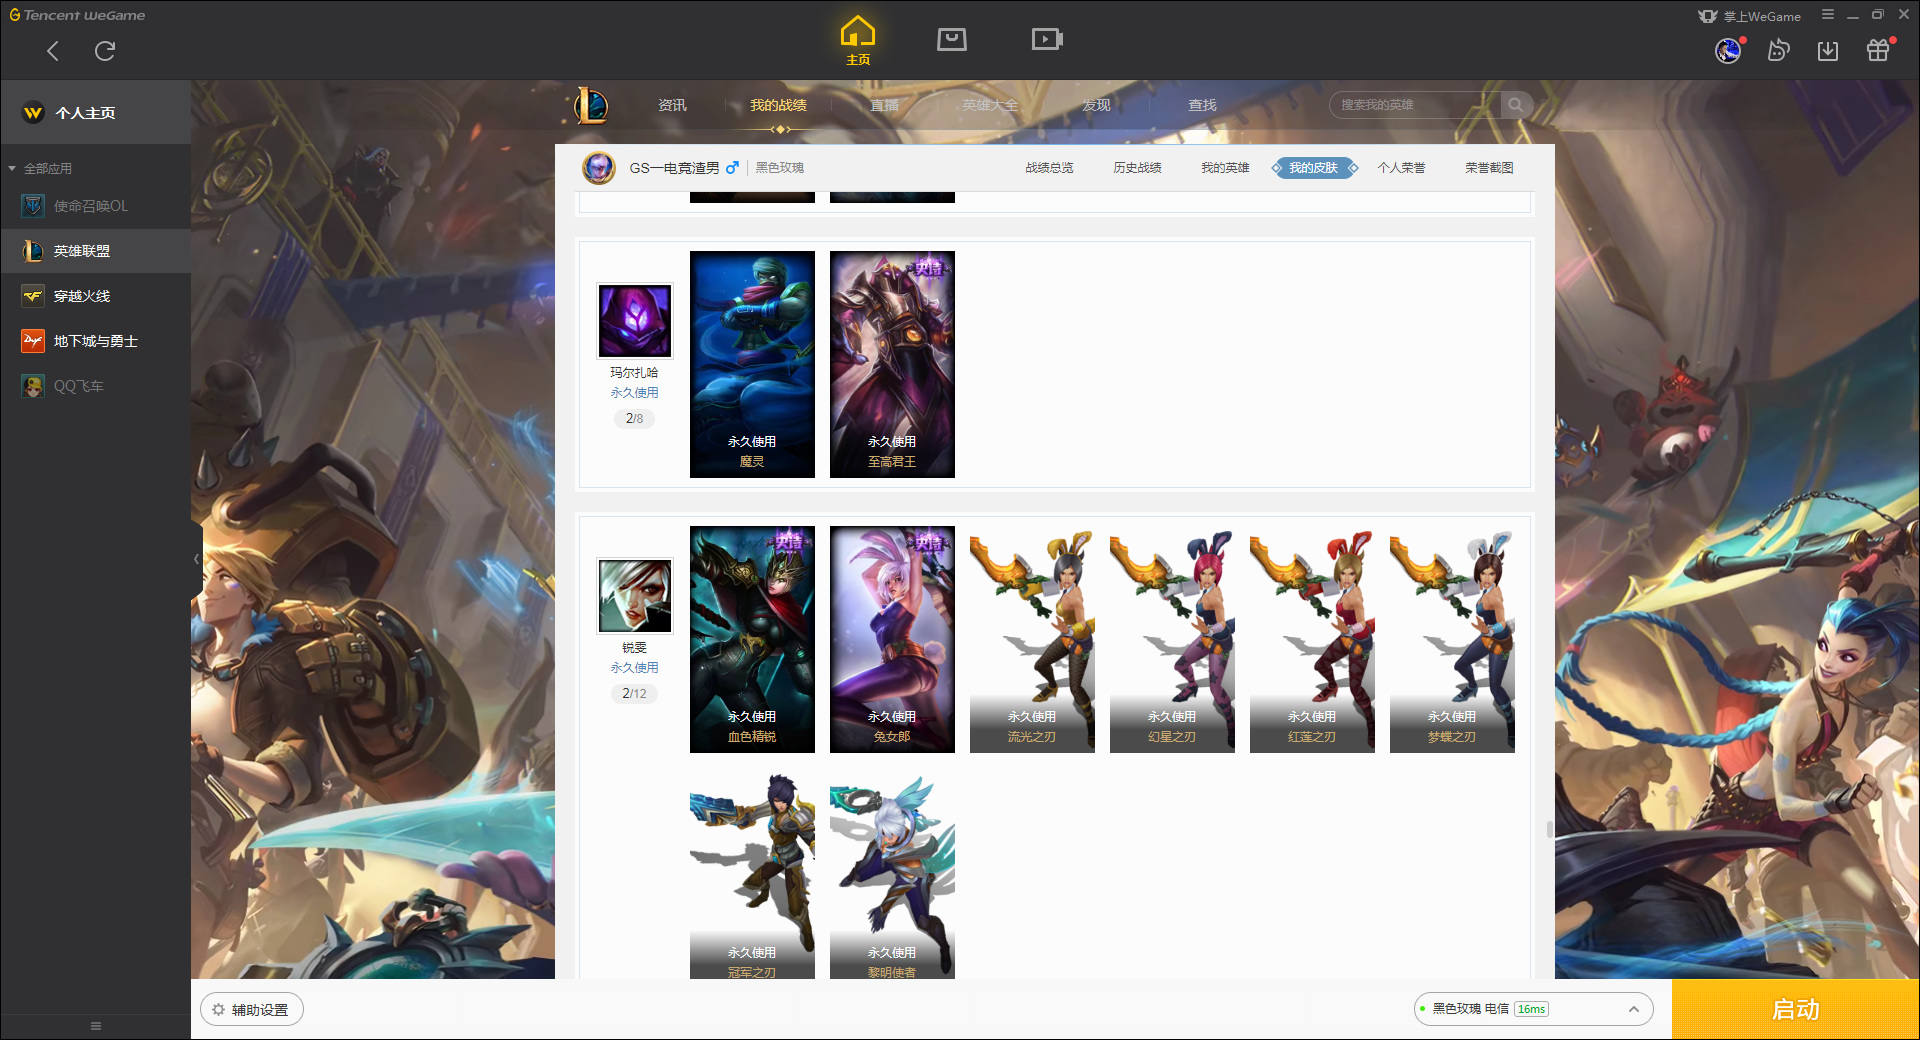Click the back arrow
1920x1040 pixels.
[53, 51]
